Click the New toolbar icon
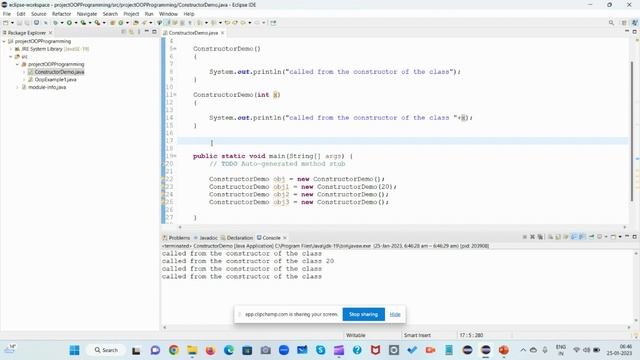This screenshot has height=360, width=640. click(x=6, y=23)
